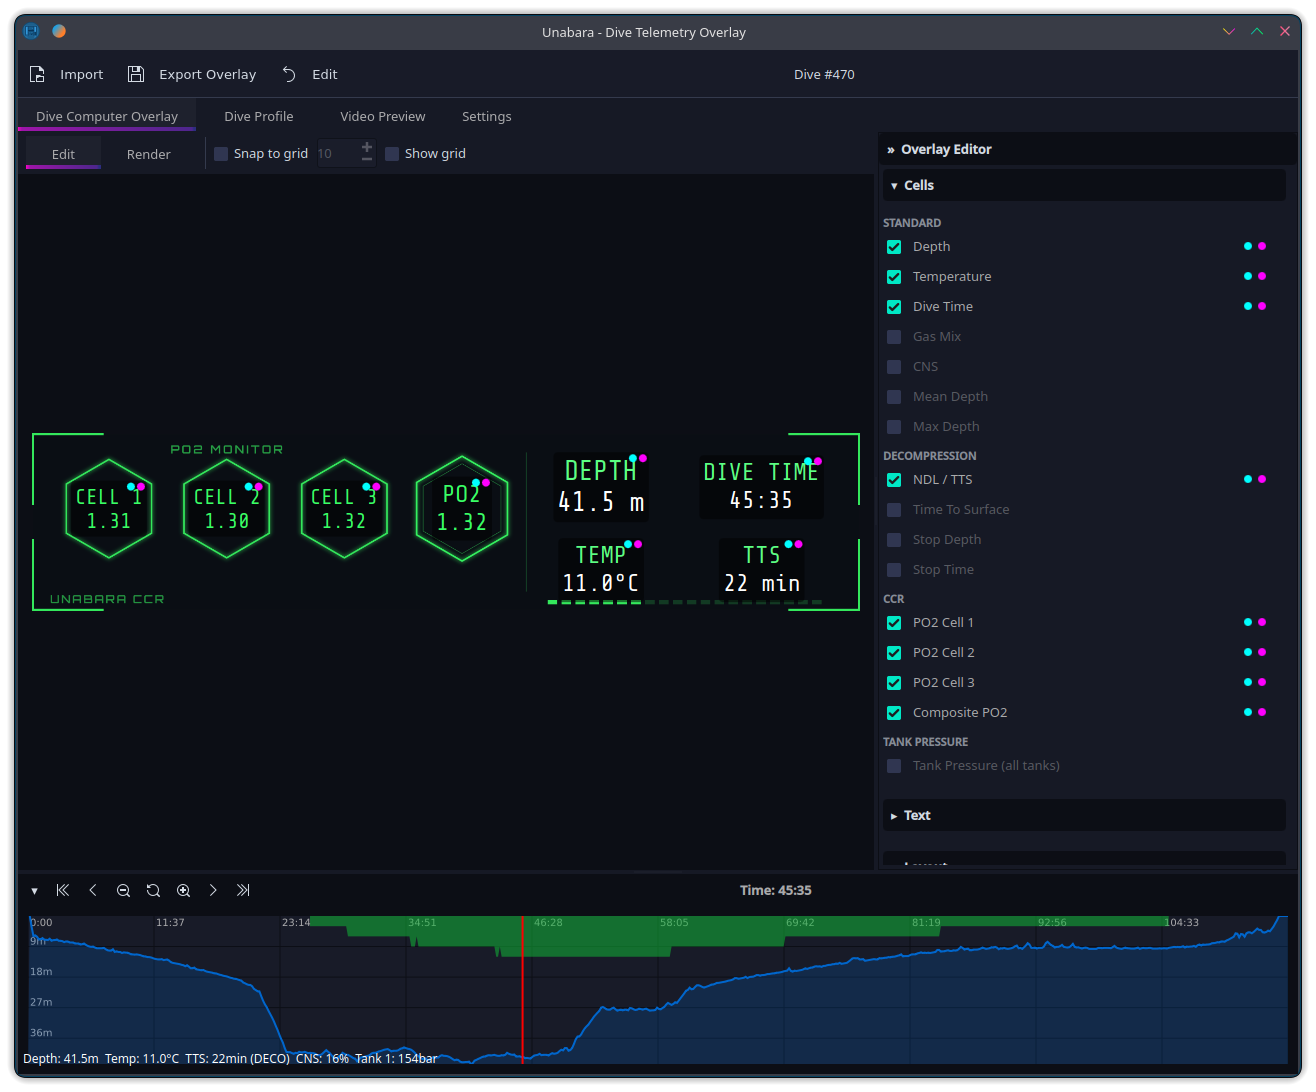
Task: Enable the Stop Time checkbox
Action: 894,570
